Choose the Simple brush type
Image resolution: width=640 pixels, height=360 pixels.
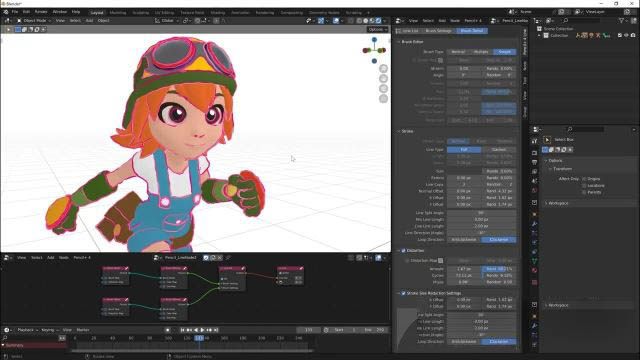[x=504, y=52]
